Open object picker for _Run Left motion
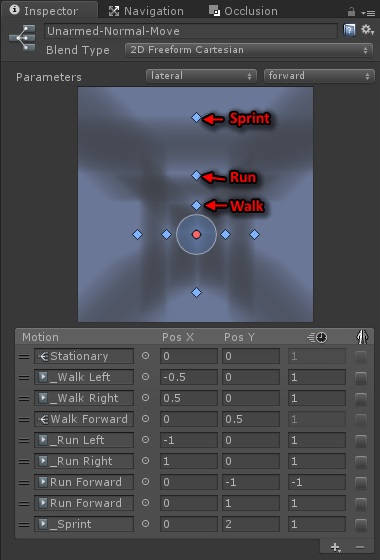 (x=145, y=440)
